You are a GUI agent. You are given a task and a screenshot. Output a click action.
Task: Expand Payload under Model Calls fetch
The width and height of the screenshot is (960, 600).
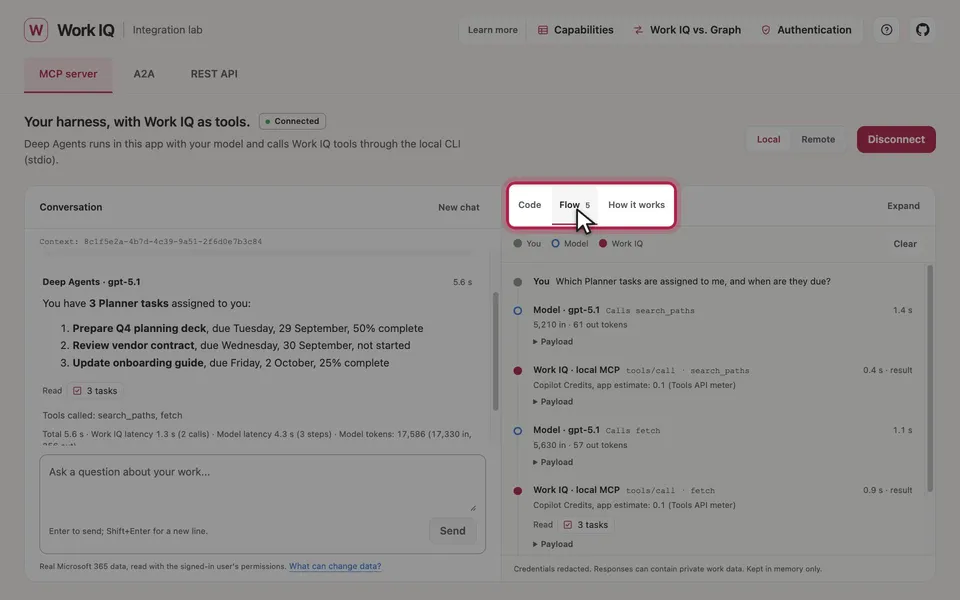click(553, 462)
